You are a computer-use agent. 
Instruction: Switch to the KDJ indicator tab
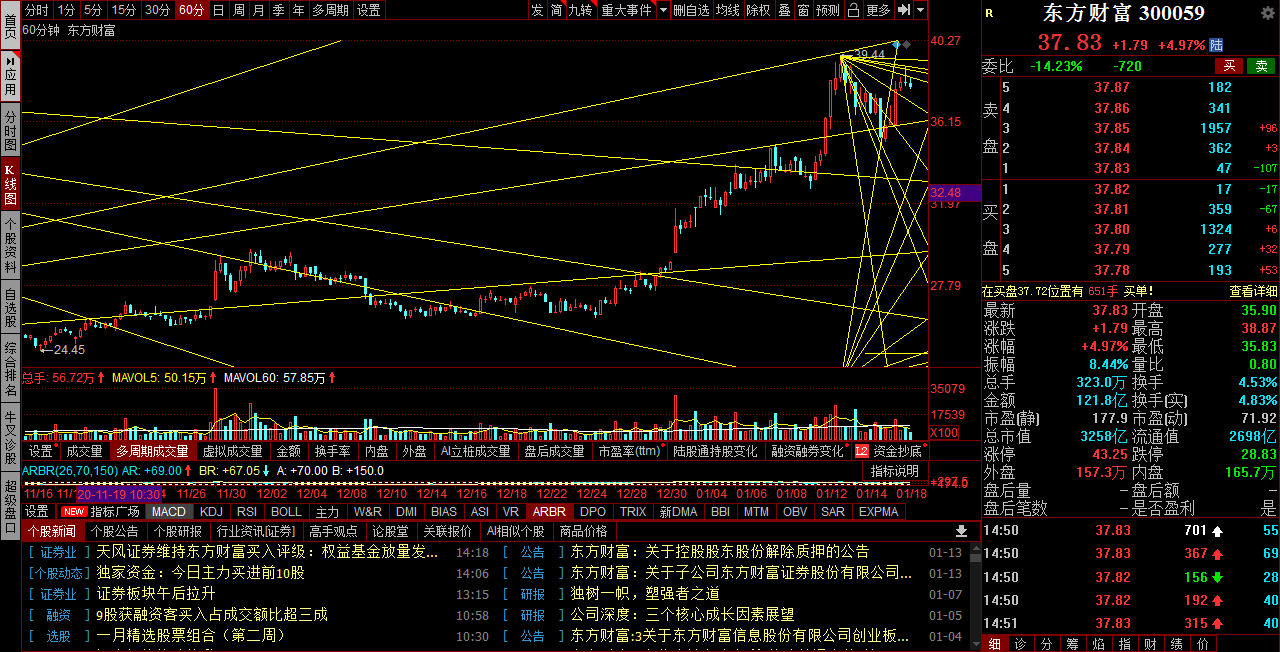211,511
